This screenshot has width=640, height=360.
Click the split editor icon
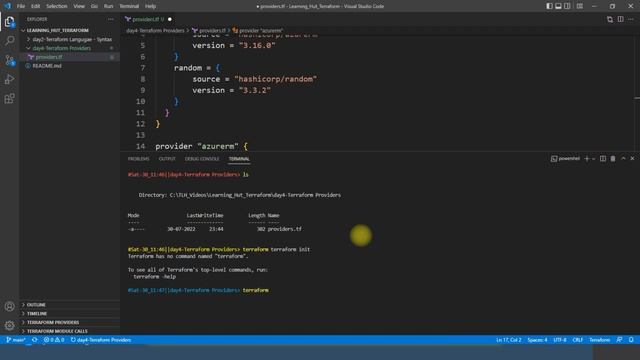[620, 19]
